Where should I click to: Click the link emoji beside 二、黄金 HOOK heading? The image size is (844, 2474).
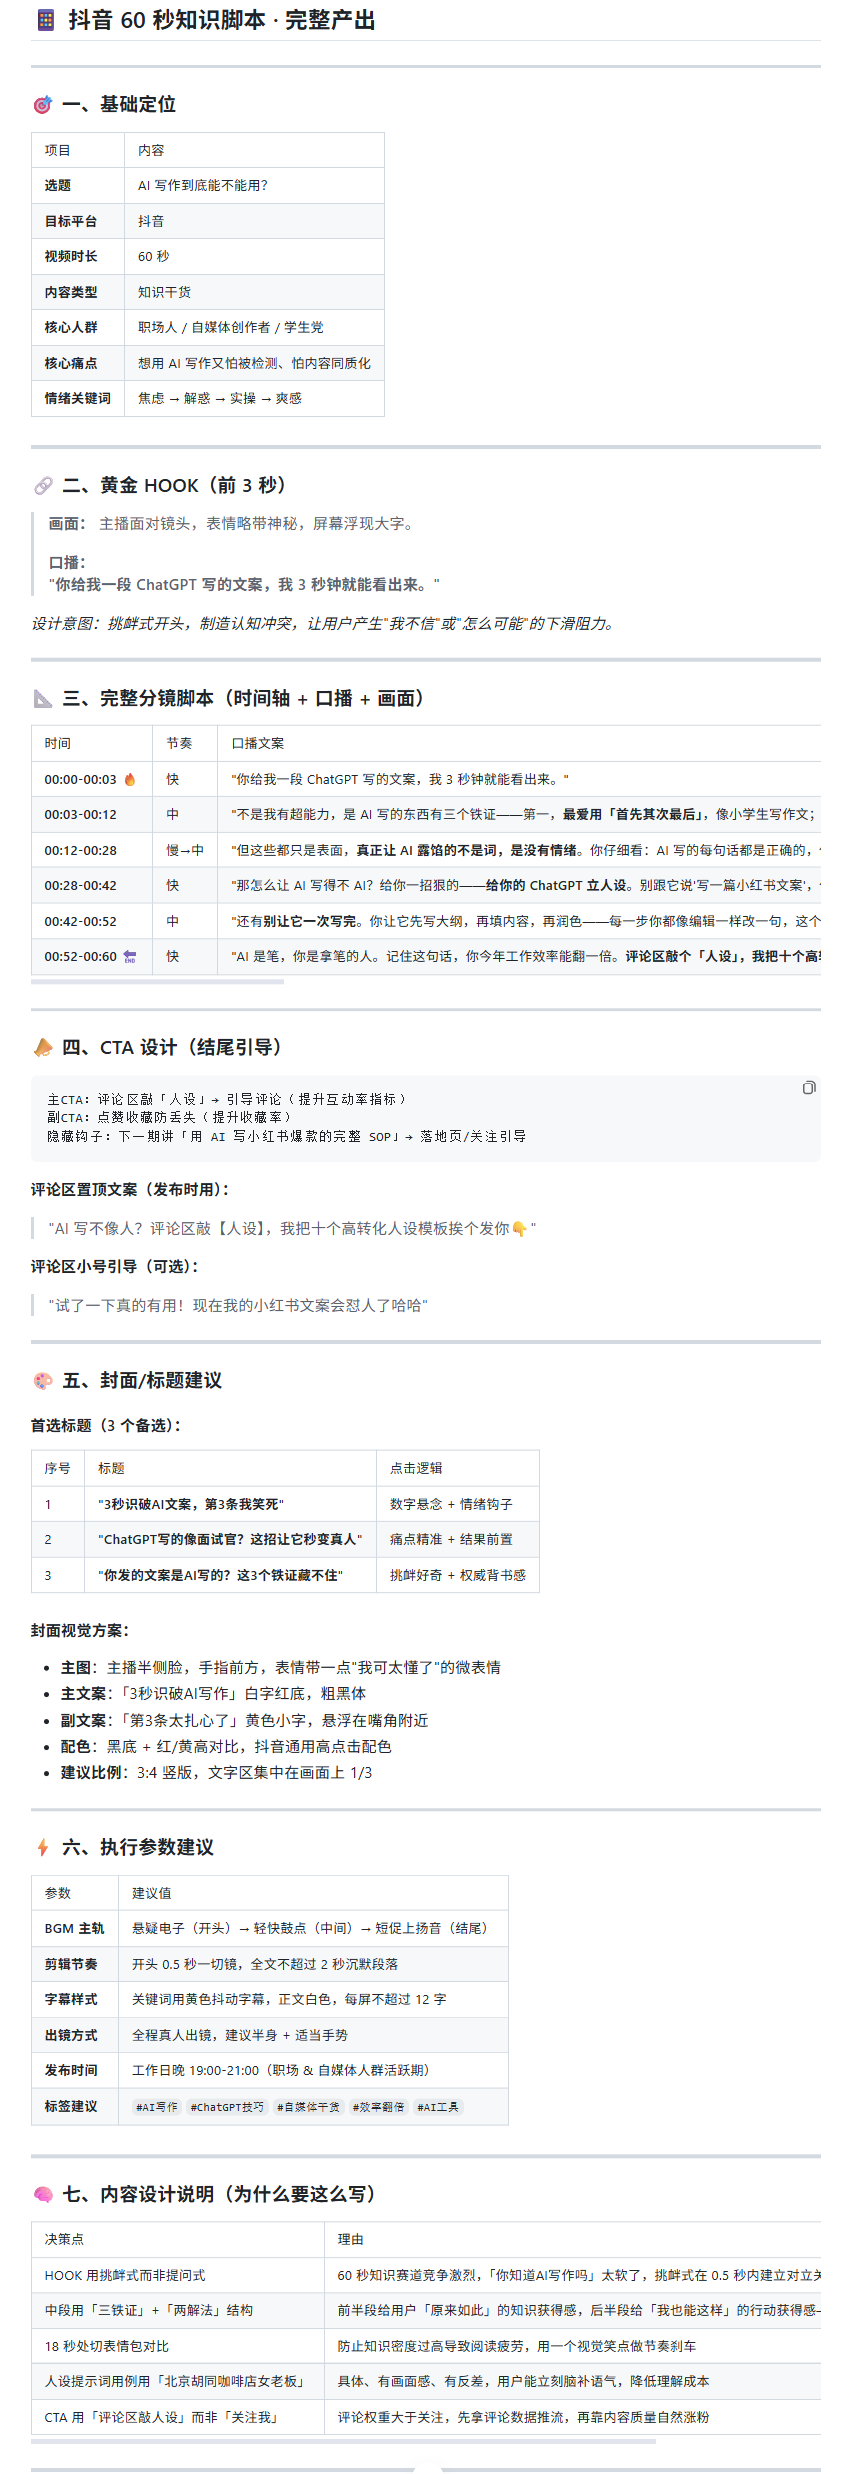43,485
